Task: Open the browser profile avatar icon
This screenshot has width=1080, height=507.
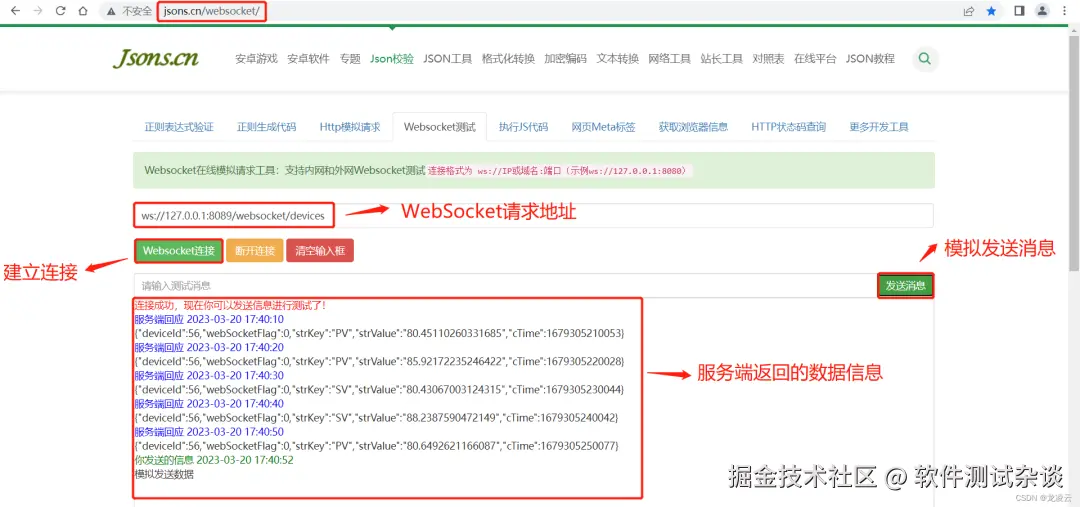Action: [1043, 11]
